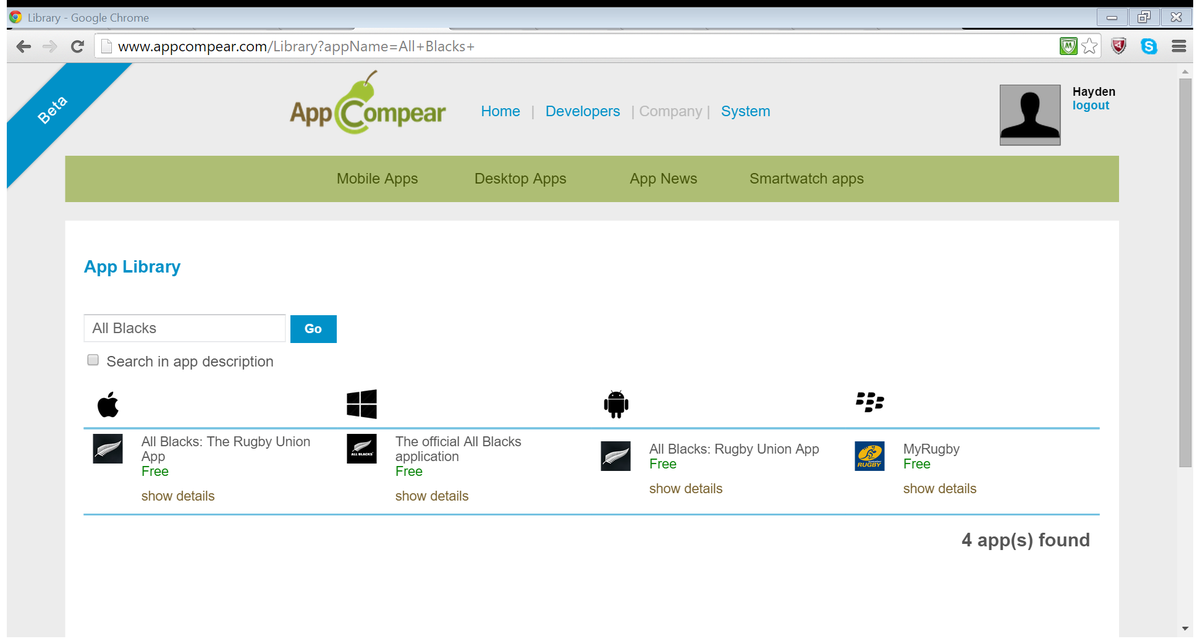Viewport: 1200px width, 644px height.
Task: Click the browser forward arrow
Action: point(51,47)
